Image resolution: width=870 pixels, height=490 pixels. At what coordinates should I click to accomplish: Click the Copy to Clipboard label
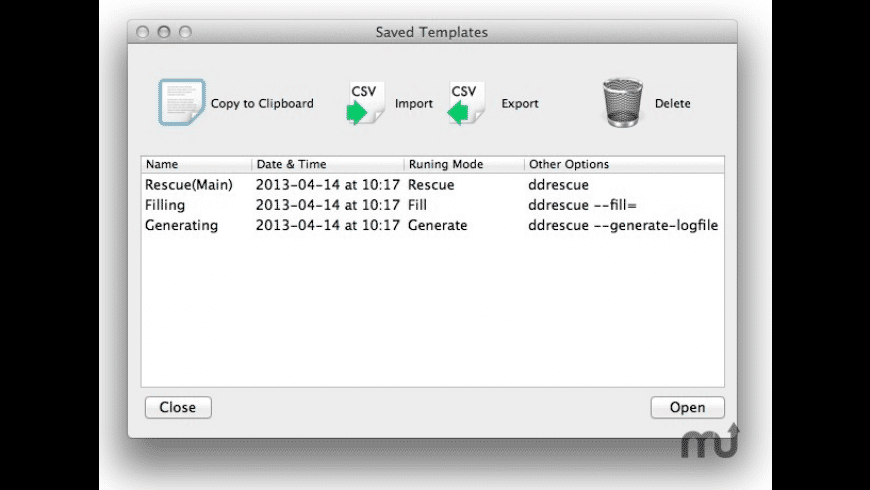point(262,103)
